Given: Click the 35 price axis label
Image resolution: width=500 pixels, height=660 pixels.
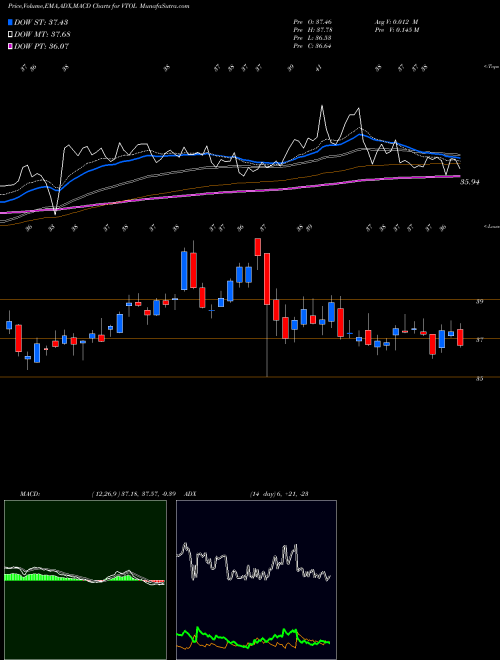Looking at the screenshot, I should coord(479,378).
